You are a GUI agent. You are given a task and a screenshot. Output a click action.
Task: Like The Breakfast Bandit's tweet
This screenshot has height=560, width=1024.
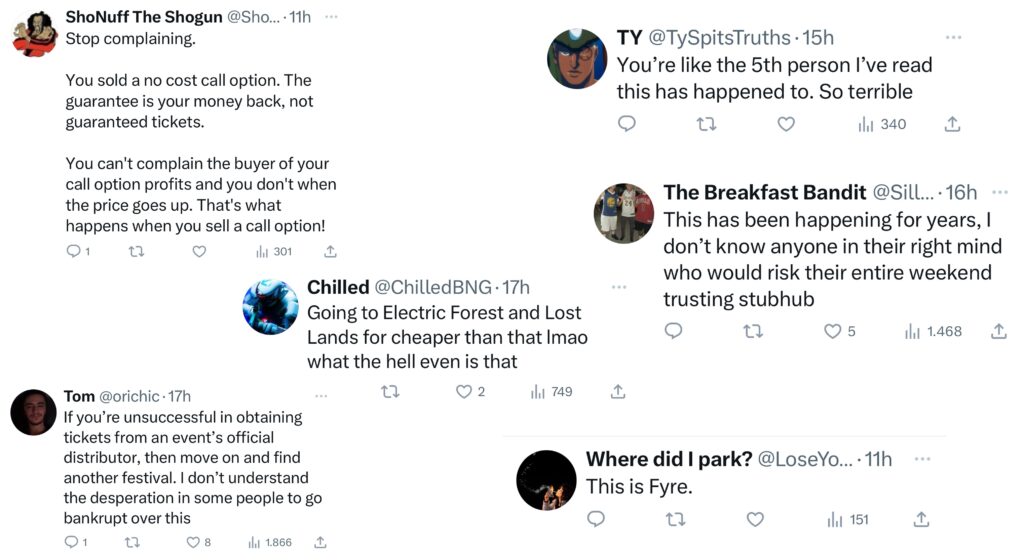[x=833, y=331]
